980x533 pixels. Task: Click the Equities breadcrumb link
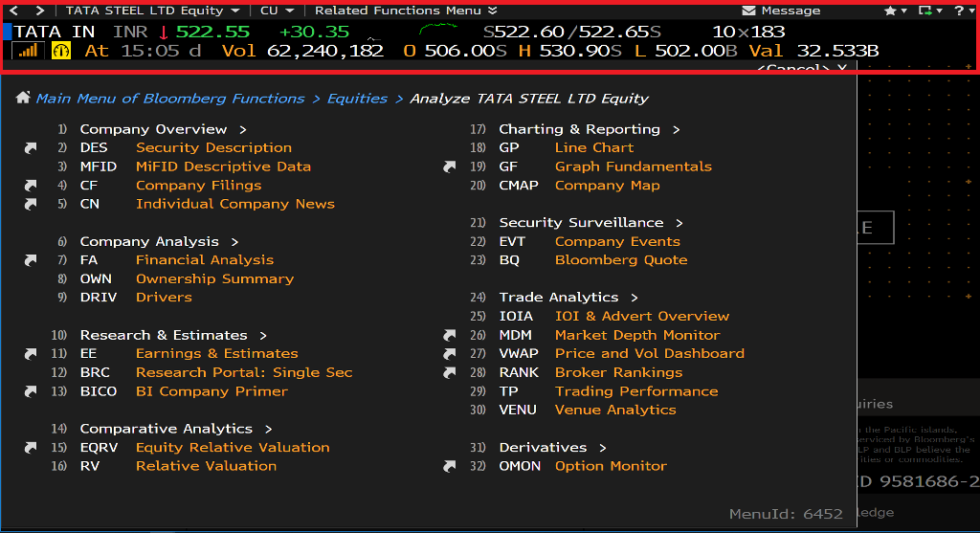(x=357, y=98)
